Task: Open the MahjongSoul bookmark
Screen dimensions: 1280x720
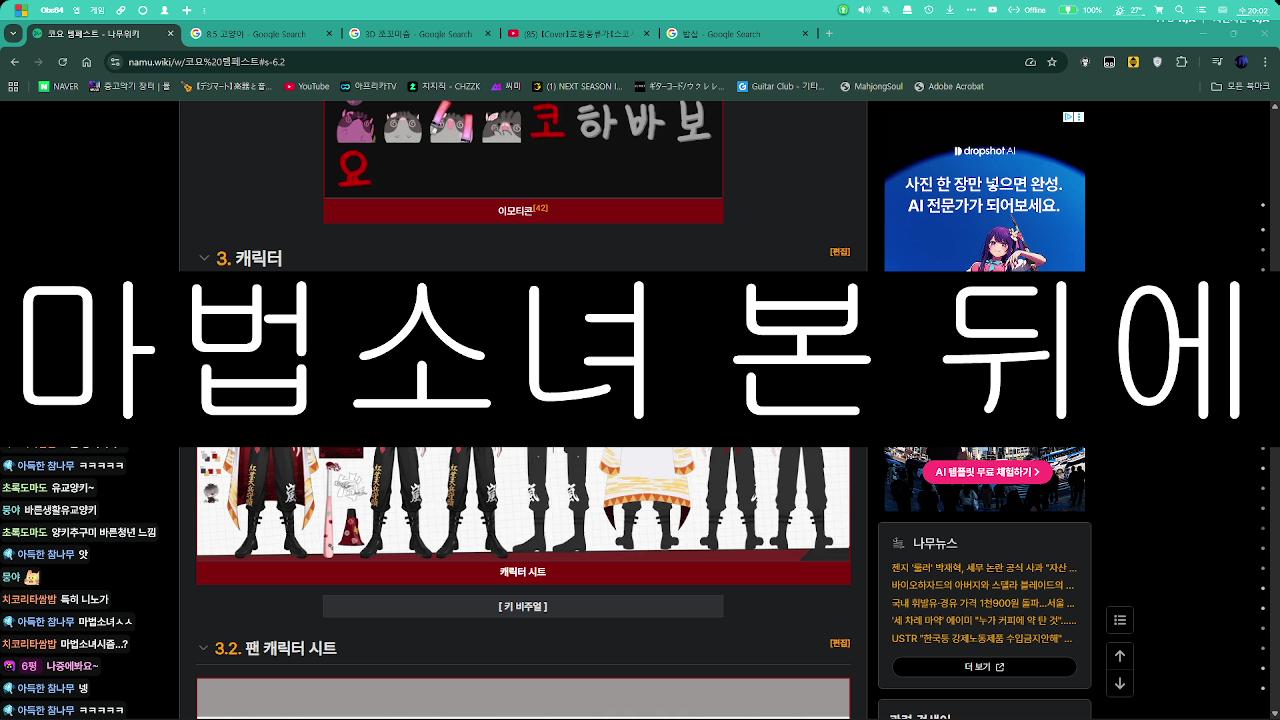Action: 871,86
